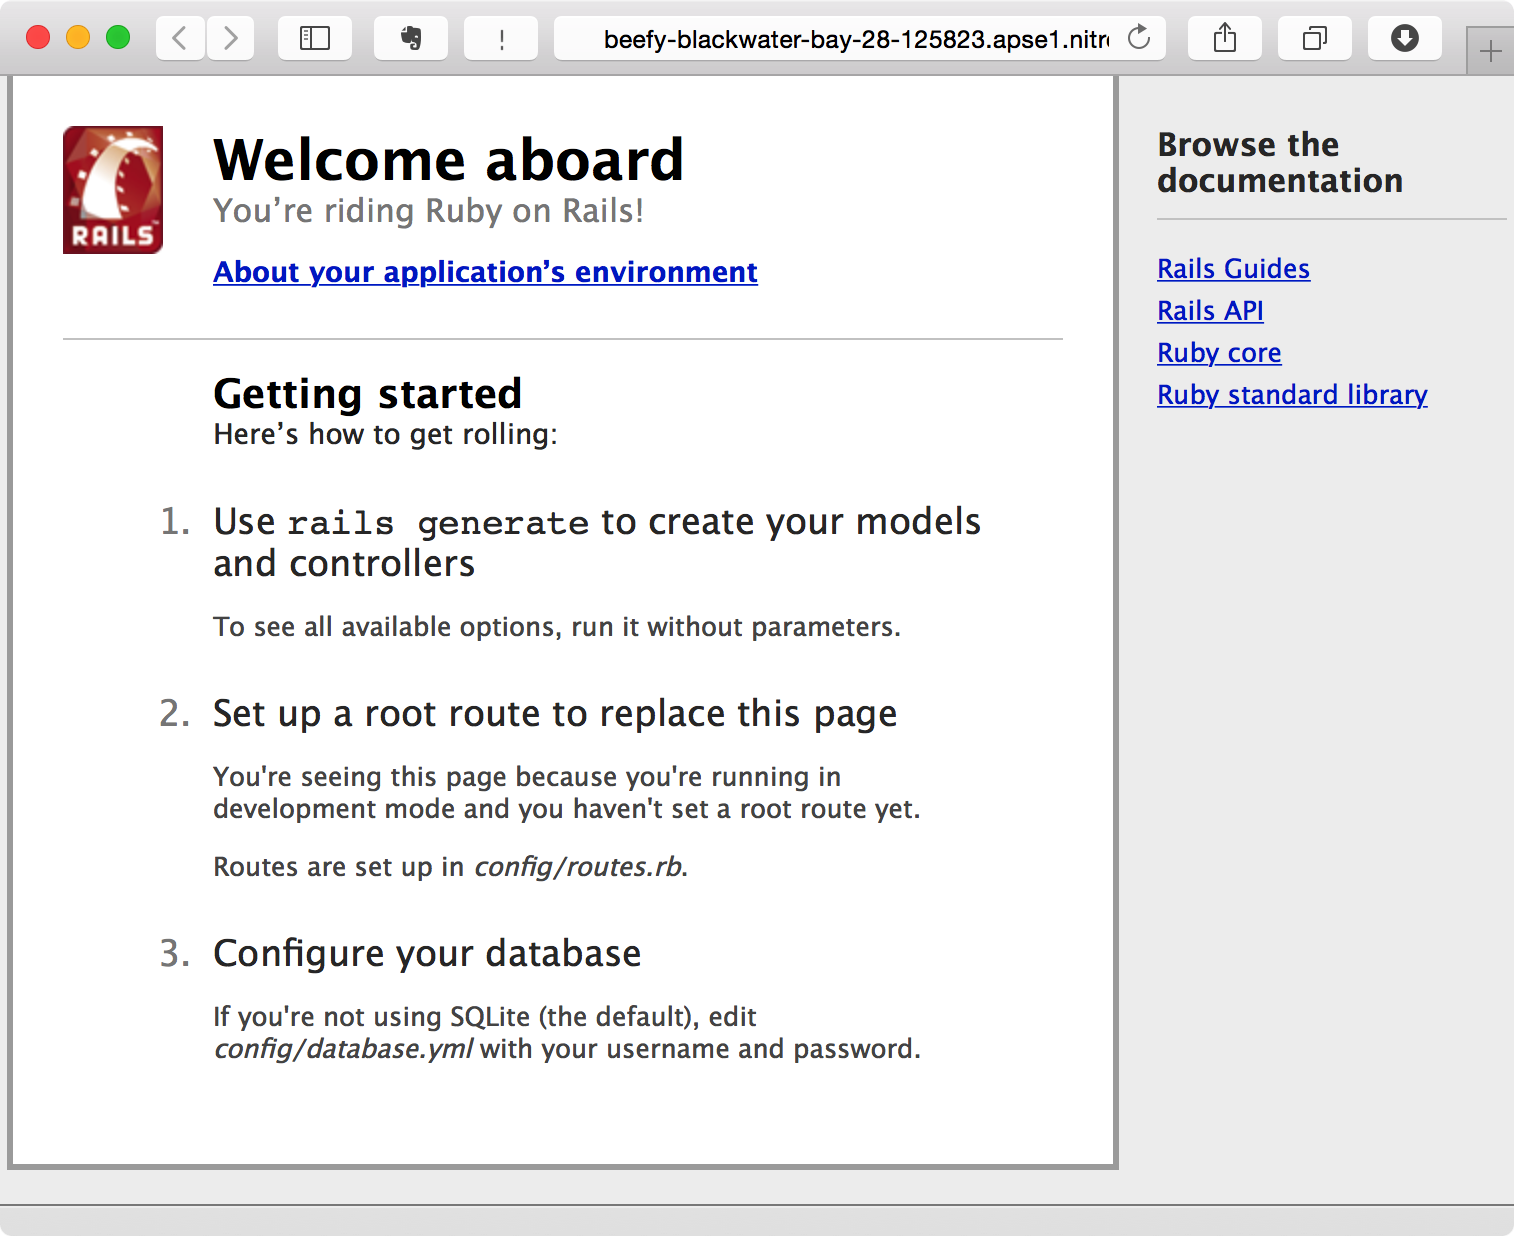1514x1236 pixels.
Task: Open Tab Overview to show all tabs
Action: point(1314,38)
